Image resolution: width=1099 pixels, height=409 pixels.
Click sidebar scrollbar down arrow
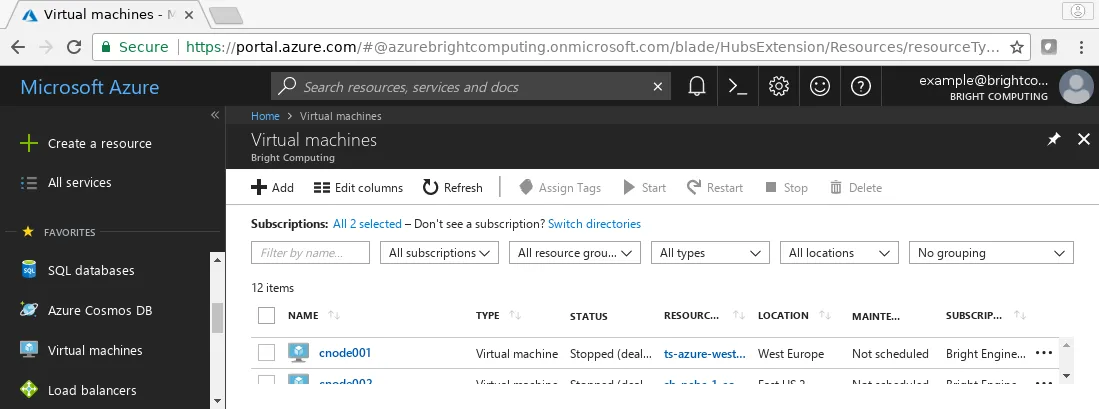point(217,401)
